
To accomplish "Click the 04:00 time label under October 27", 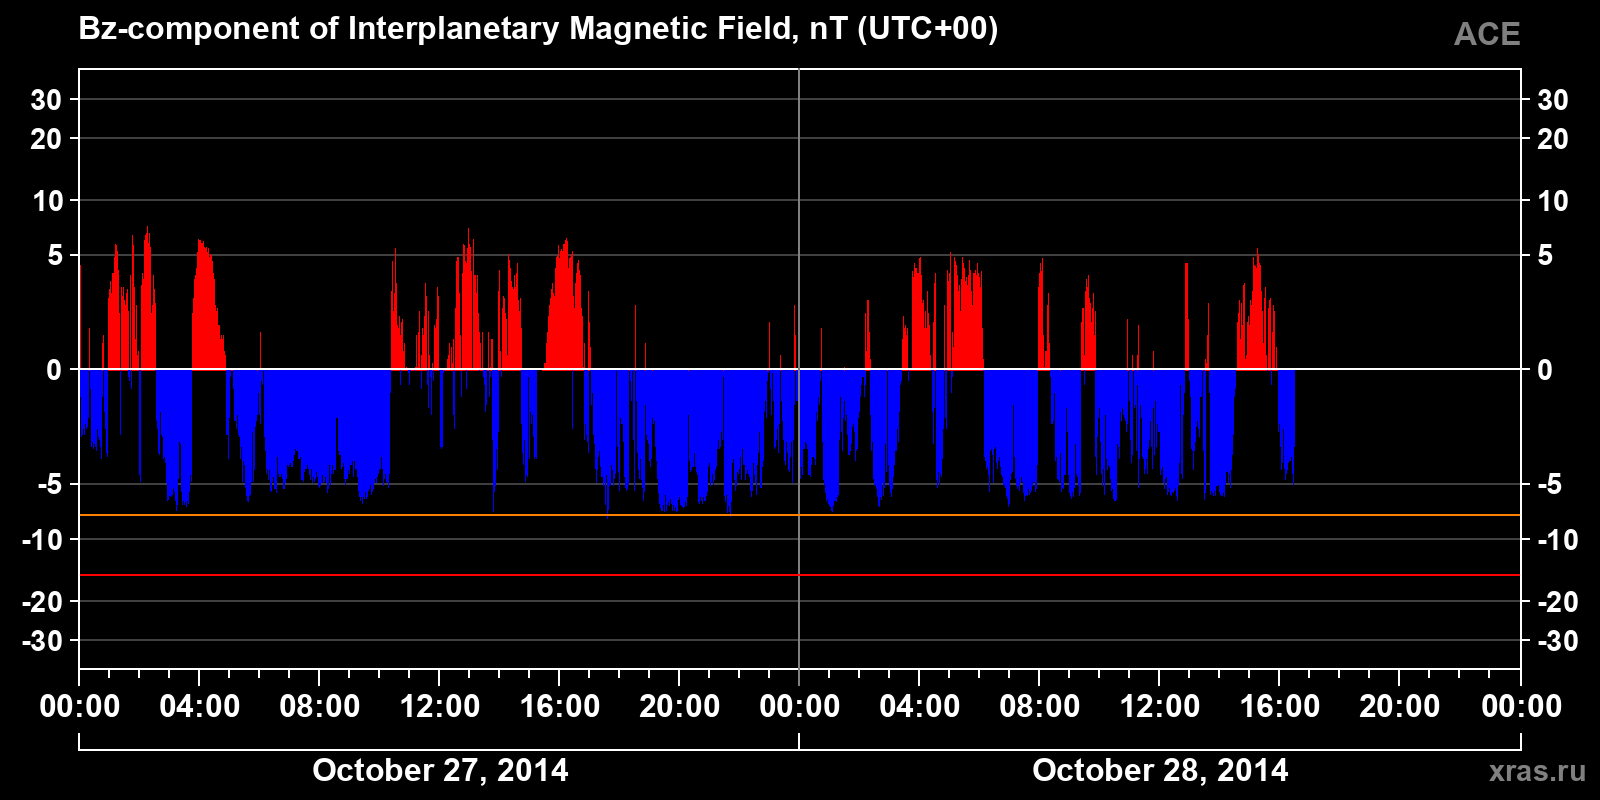I will pos(200,706).
